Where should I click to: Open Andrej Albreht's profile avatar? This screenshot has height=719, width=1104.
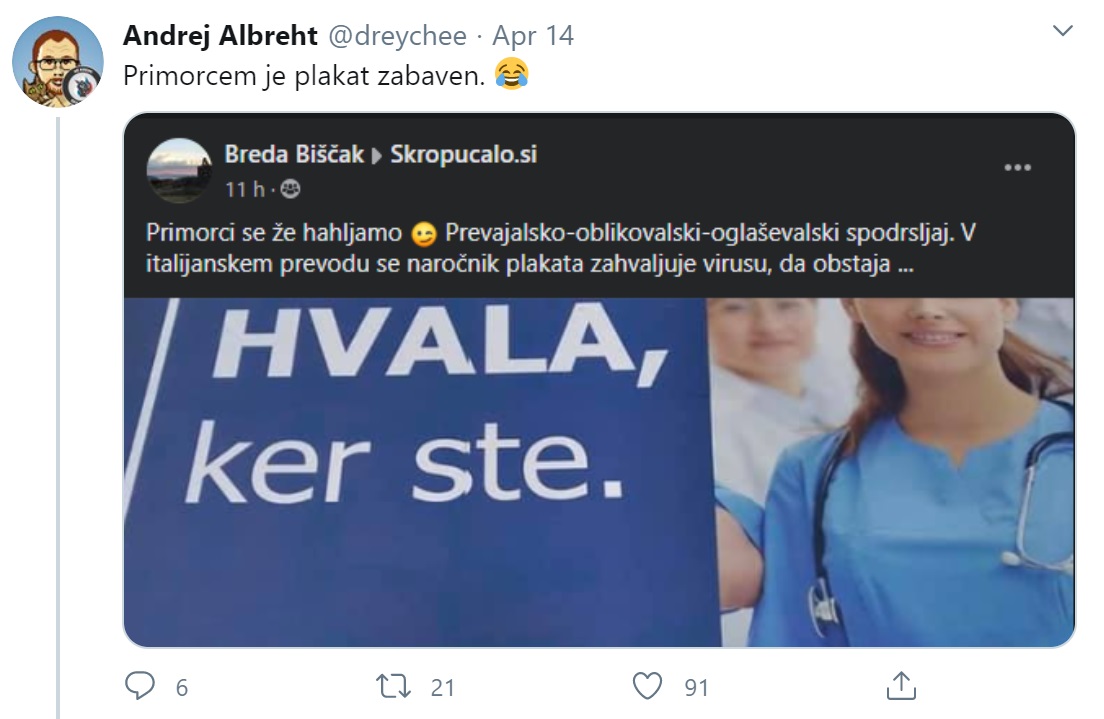tap(58, 62)
